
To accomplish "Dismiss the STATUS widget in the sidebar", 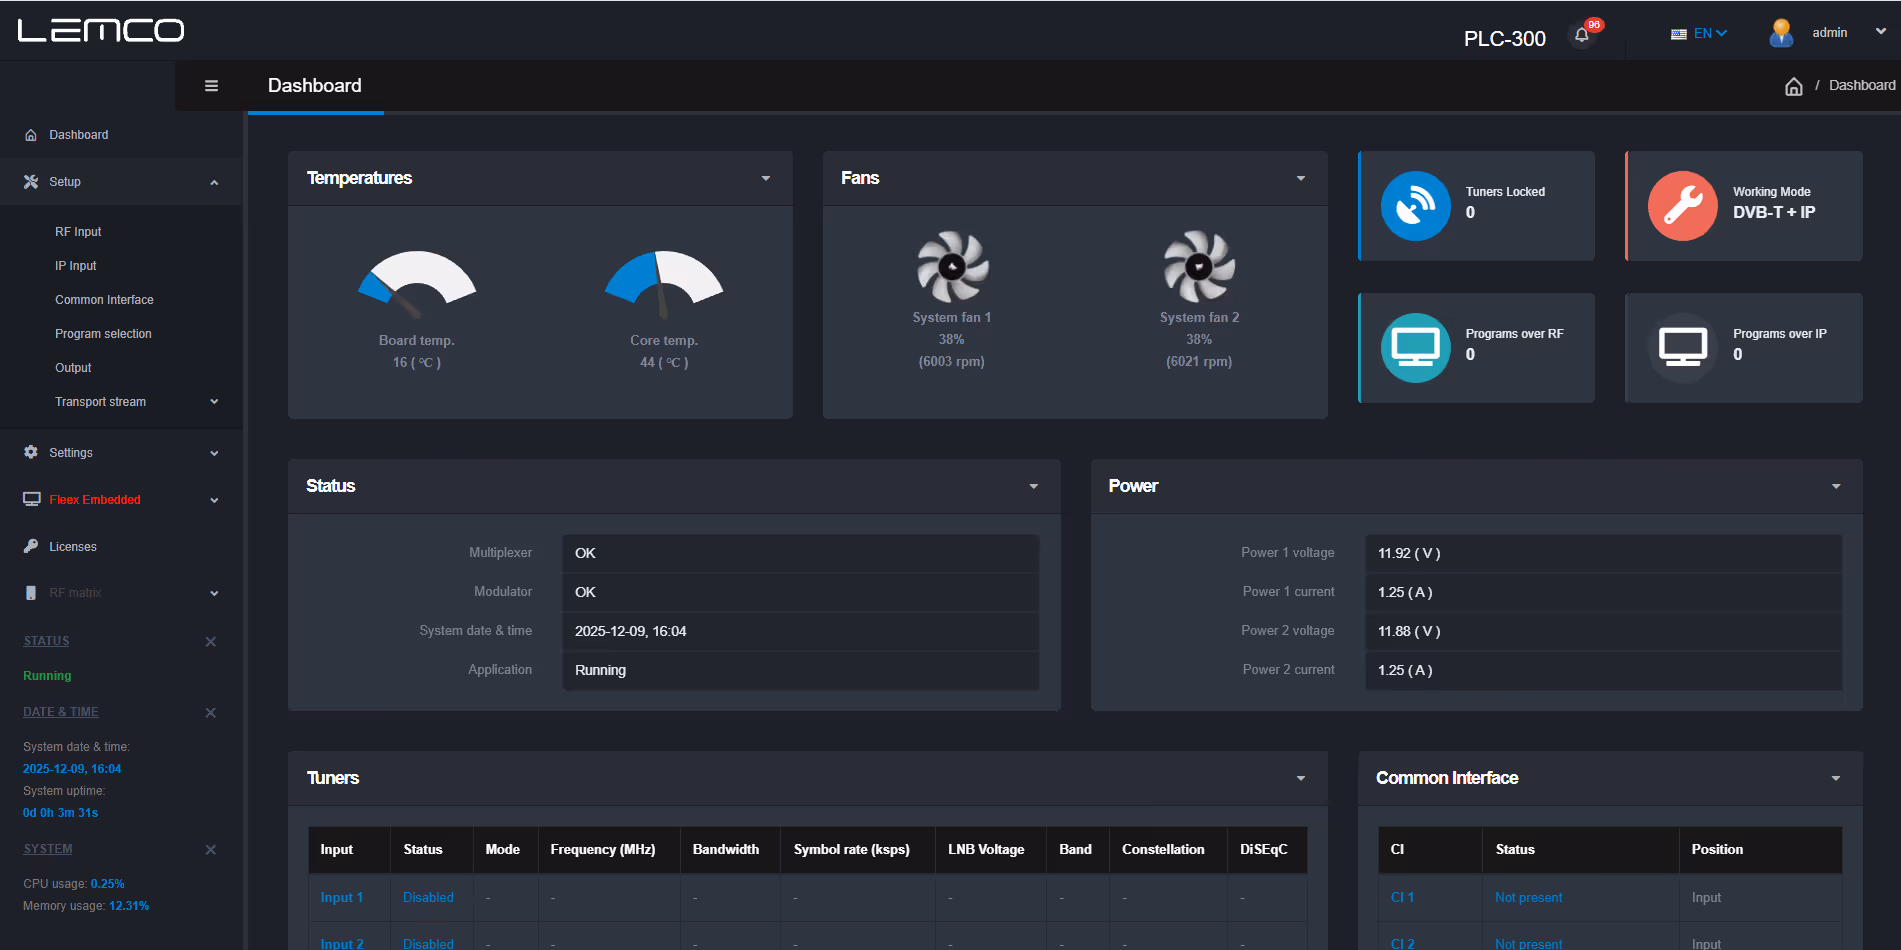I will (x=210, y=641).
